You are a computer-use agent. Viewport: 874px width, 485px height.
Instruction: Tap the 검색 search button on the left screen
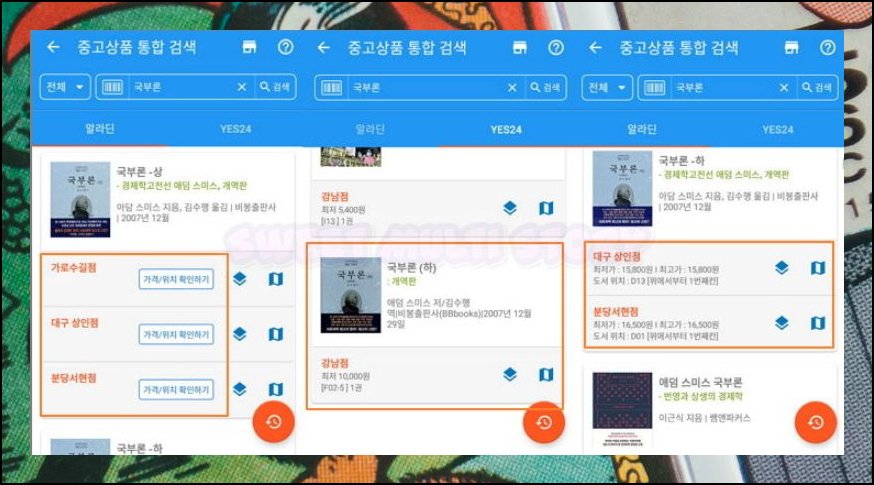pyautogui.click(x=275, y=87)
